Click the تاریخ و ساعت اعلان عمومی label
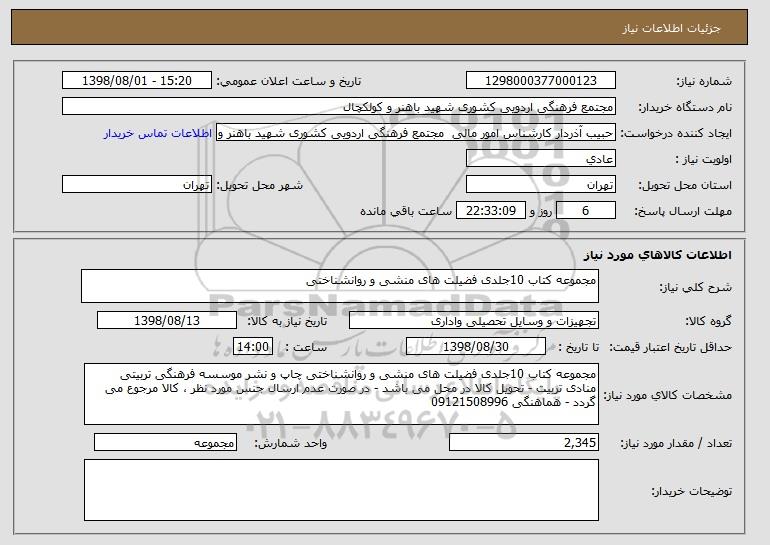This screenshot has height=545, width=770. point(289,81)
